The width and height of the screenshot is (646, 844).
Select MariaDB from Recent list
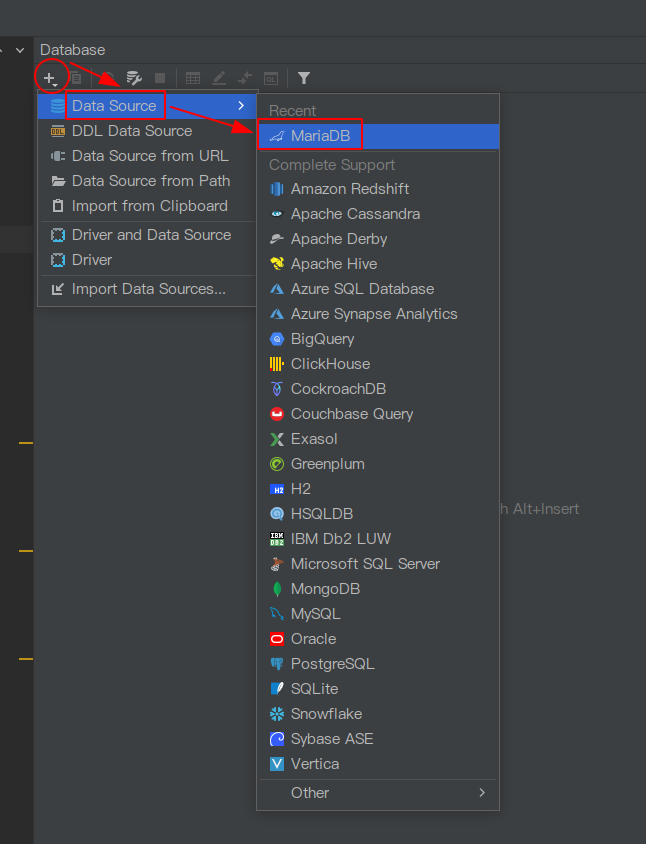click(x=378, y=136)
